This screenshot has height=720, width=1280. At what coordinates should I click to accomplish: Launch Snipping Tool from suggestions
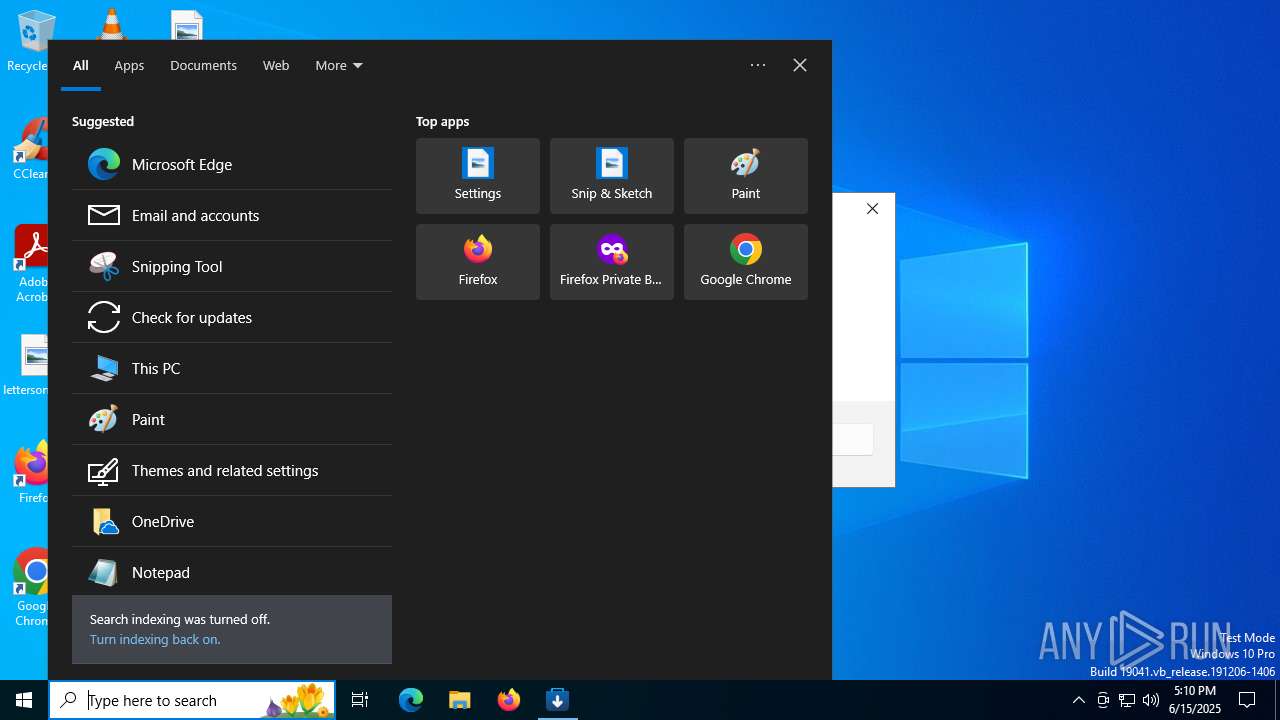tap(232, 266)
